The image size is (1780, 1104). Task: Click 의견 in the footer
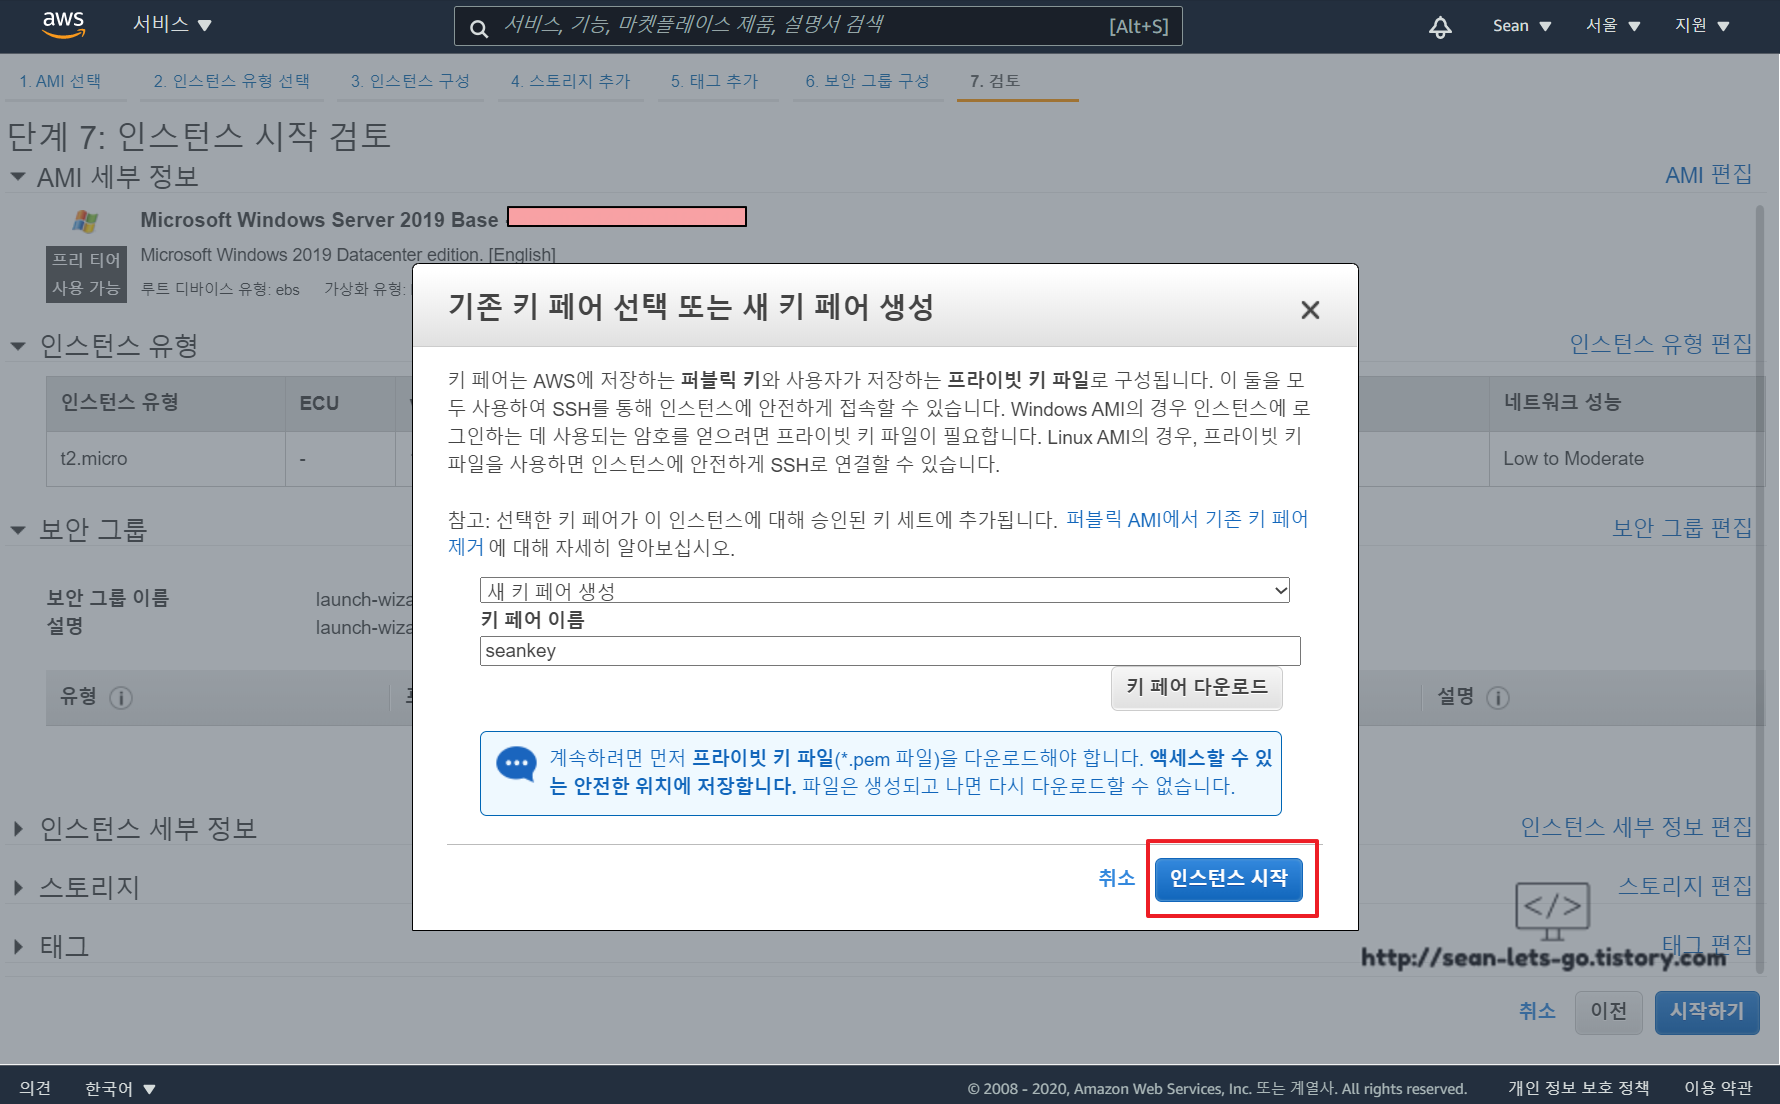tap(35, 1088)
